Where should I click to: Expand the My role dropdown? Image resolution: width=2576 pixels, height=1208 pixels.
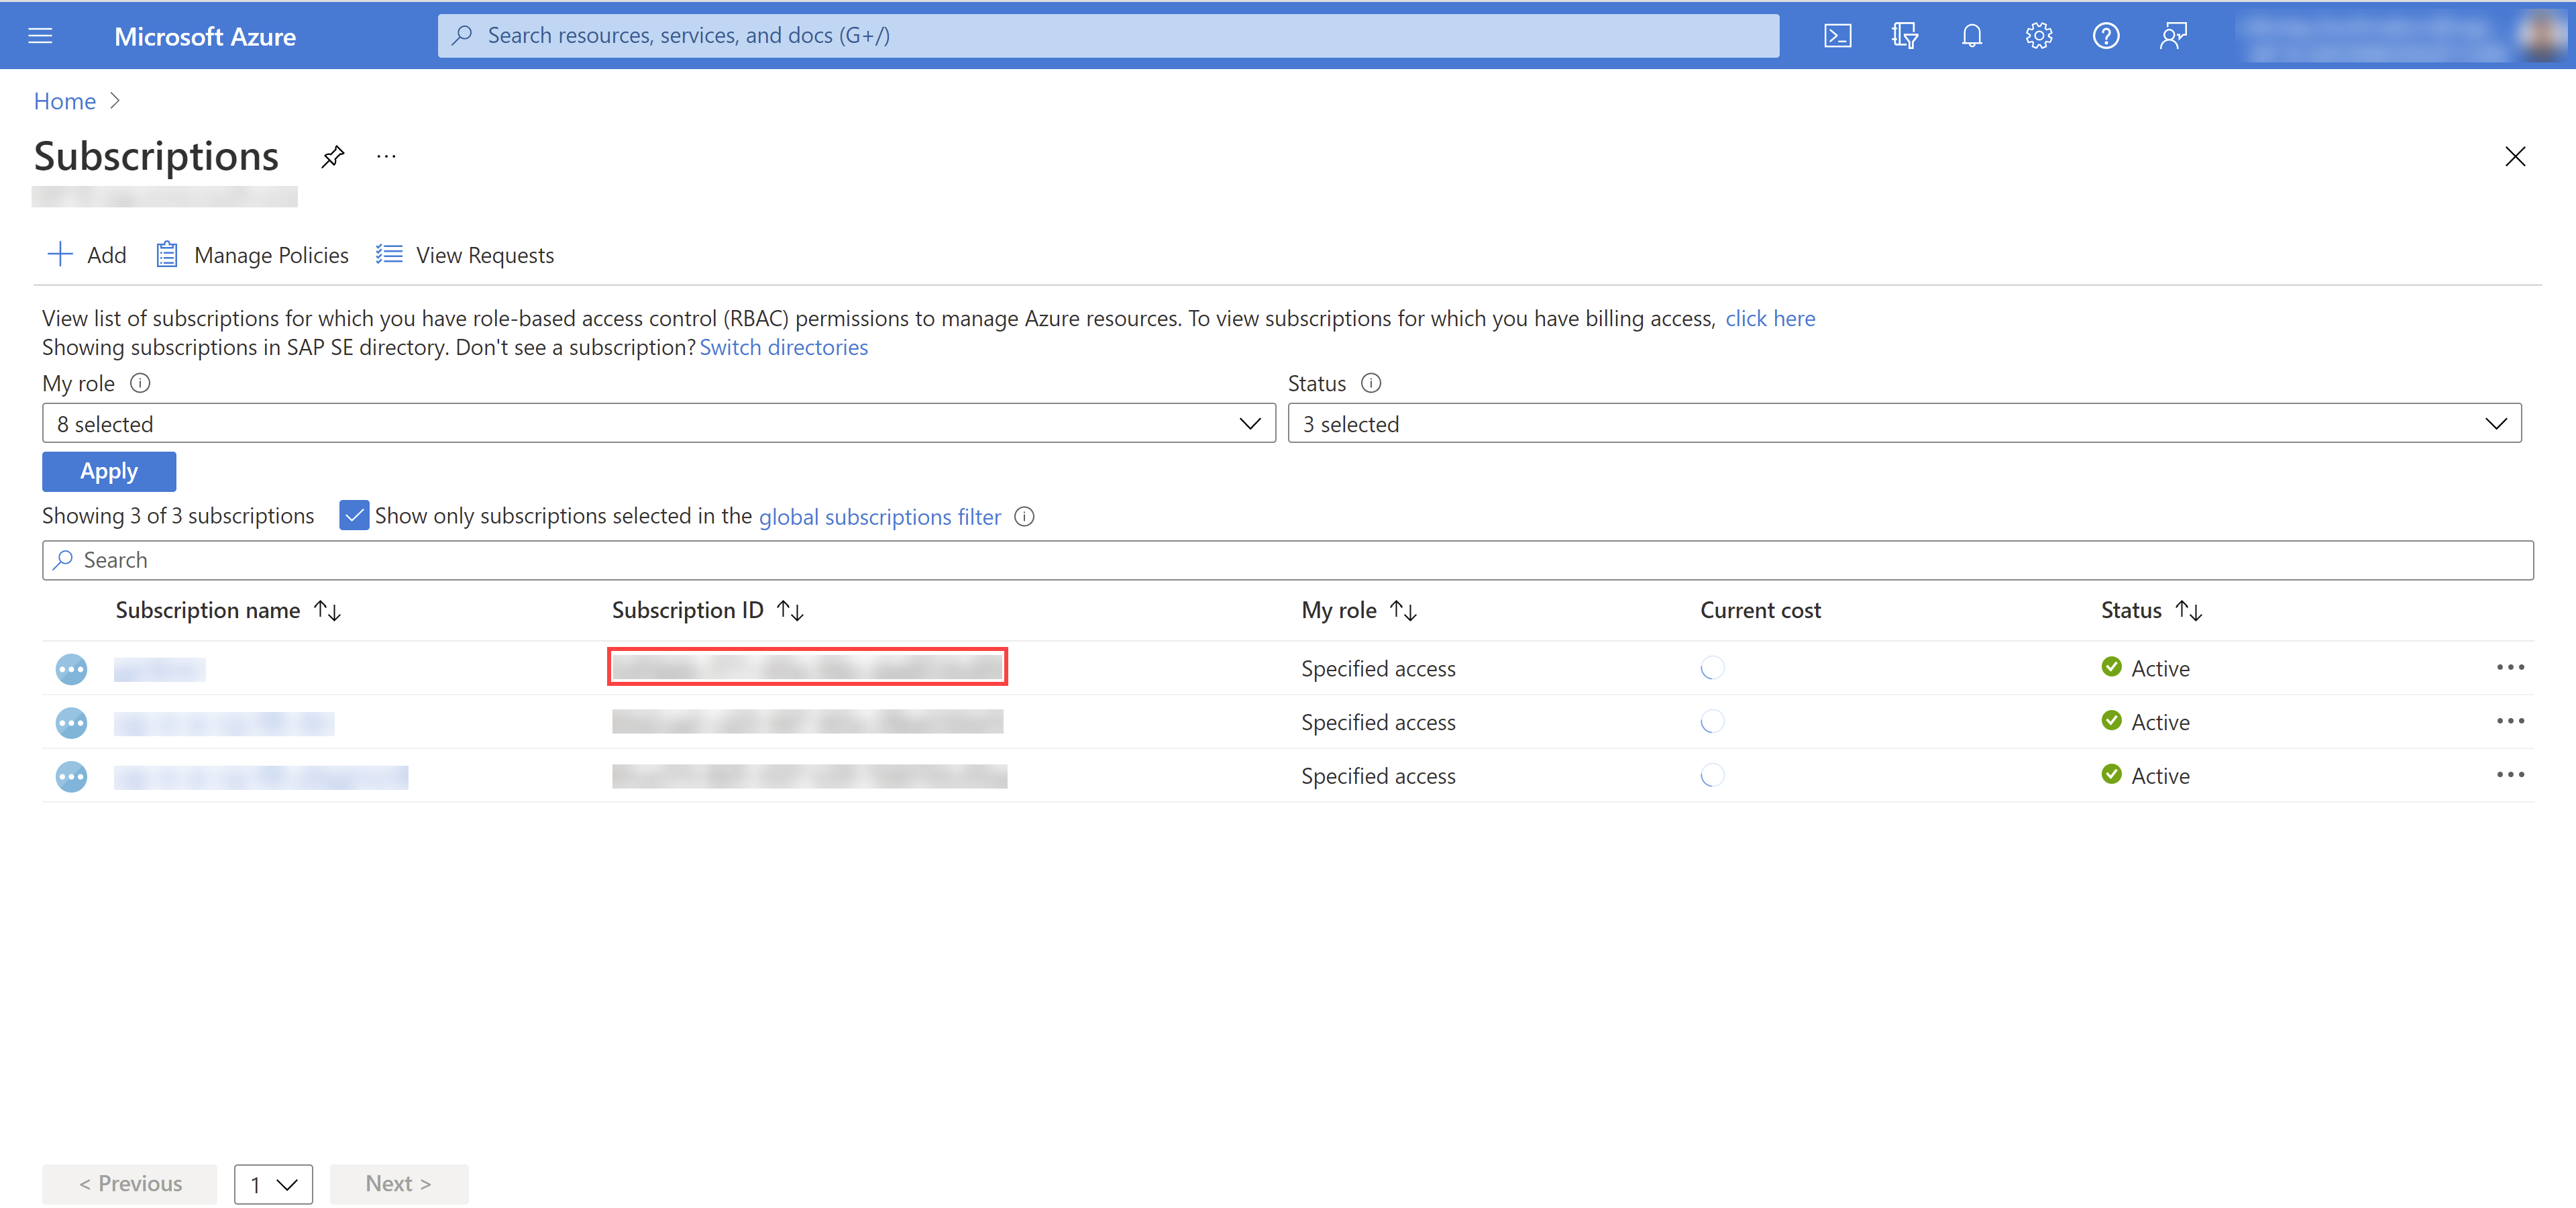(658, 424)
